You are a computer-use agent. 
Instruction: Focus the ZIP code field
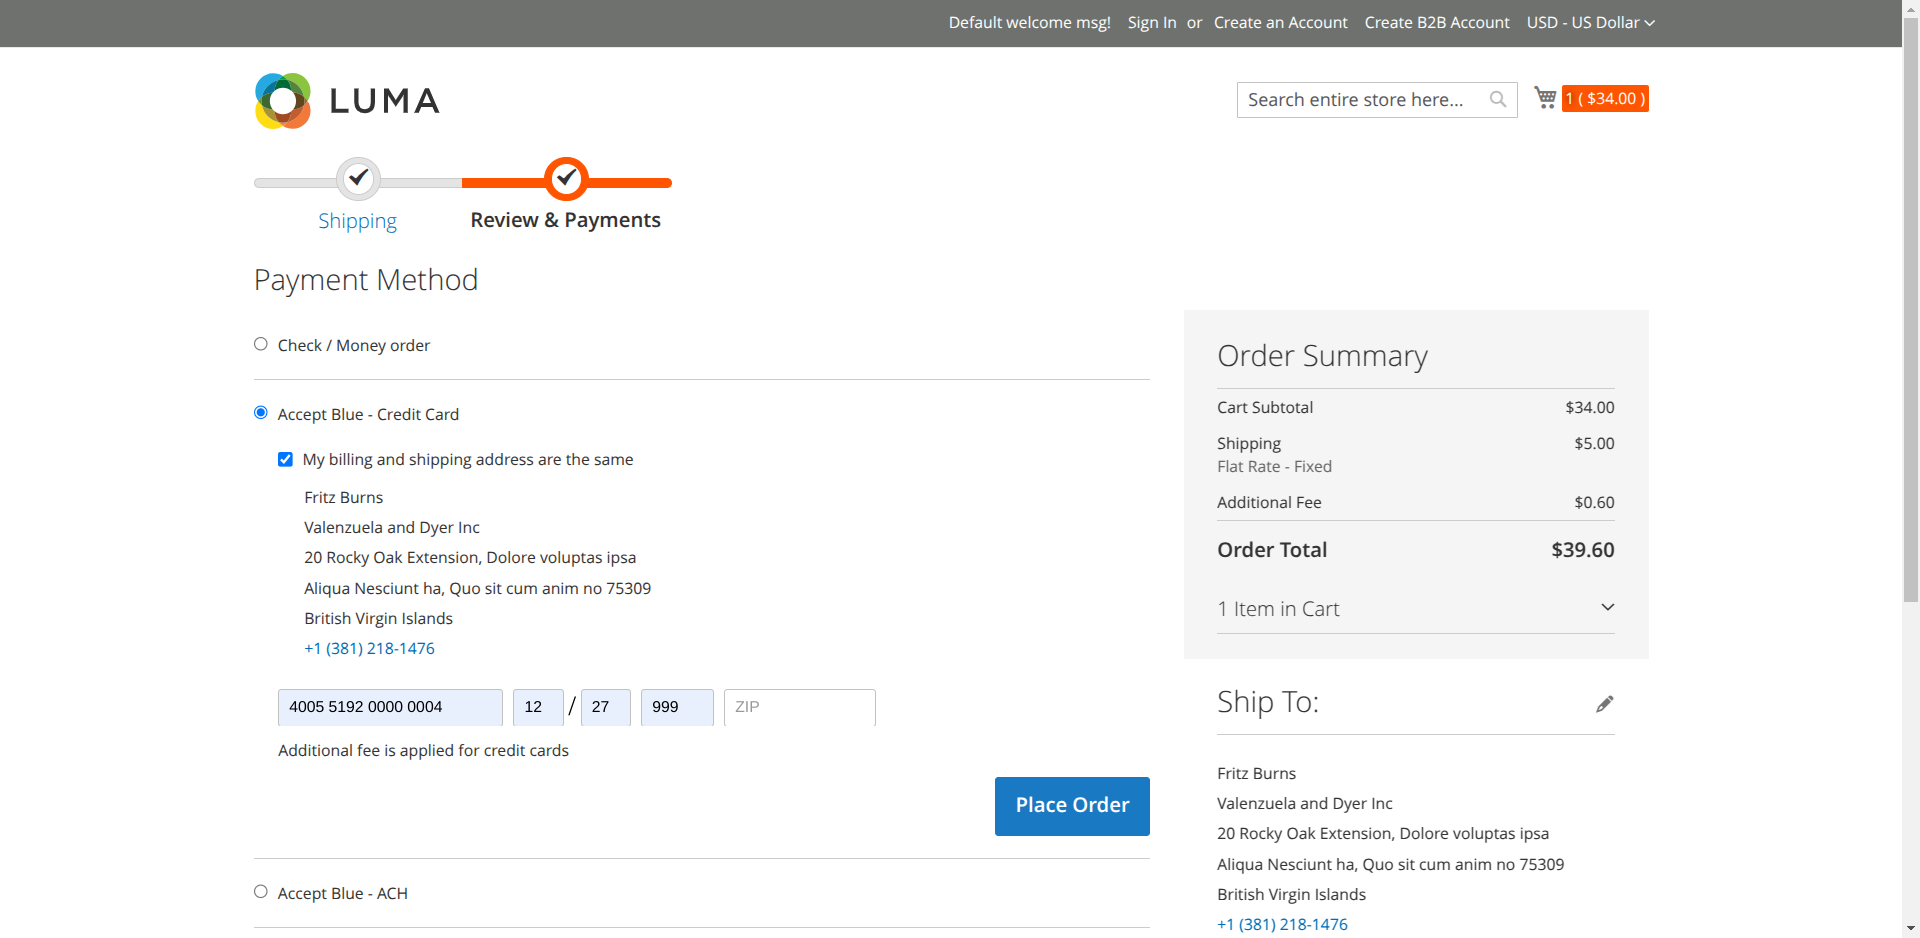(x=799, y=707)
